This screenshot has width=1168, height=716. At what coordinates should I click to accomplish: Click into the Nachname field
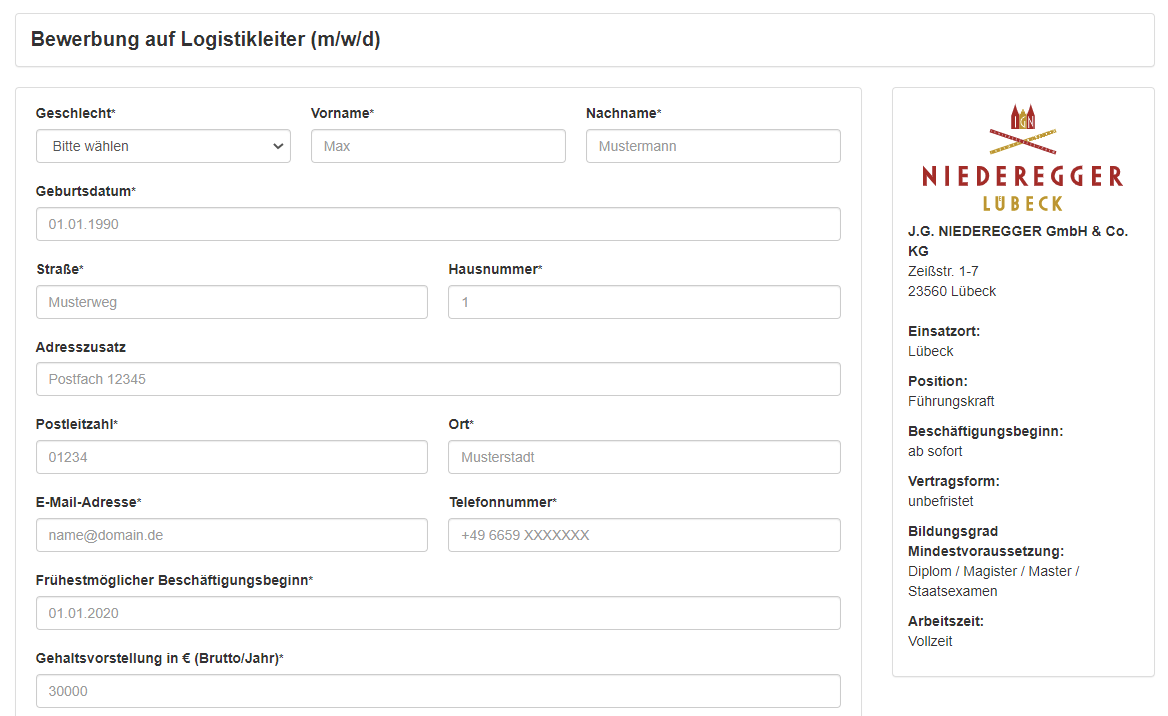pyautogui.click(x=713, y=146)
